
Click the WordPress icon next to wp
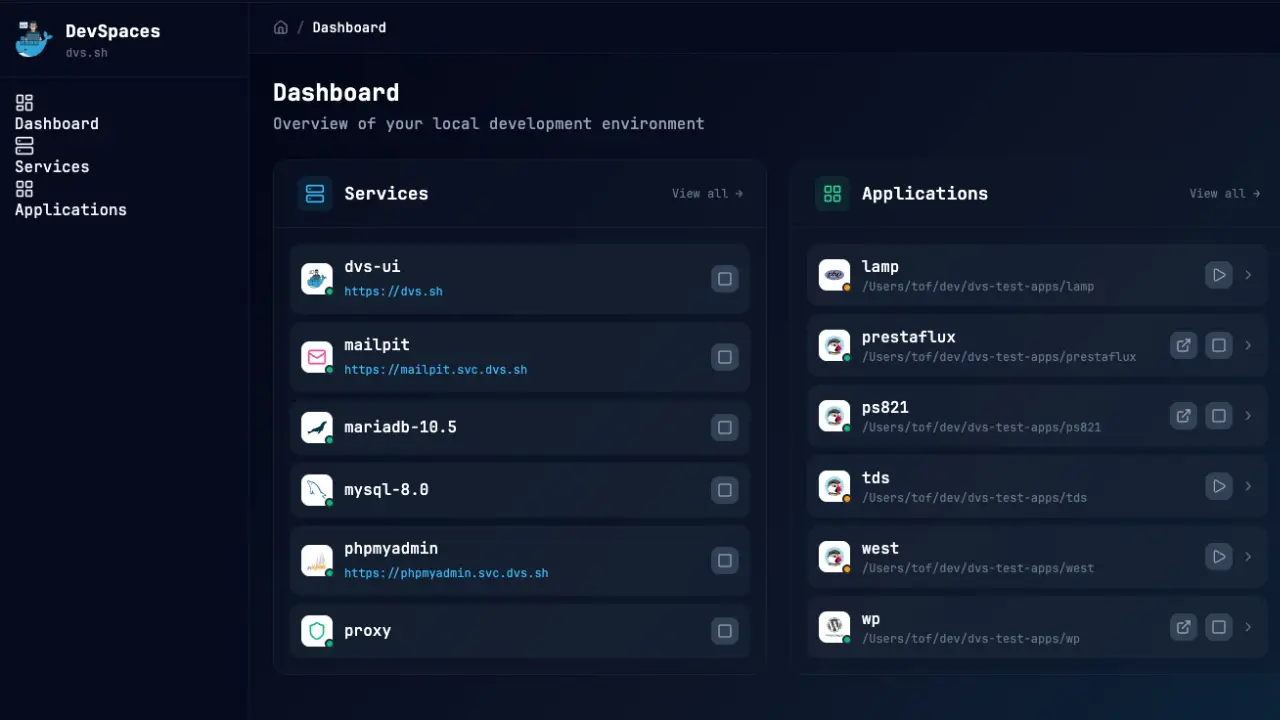coord(834,627)
